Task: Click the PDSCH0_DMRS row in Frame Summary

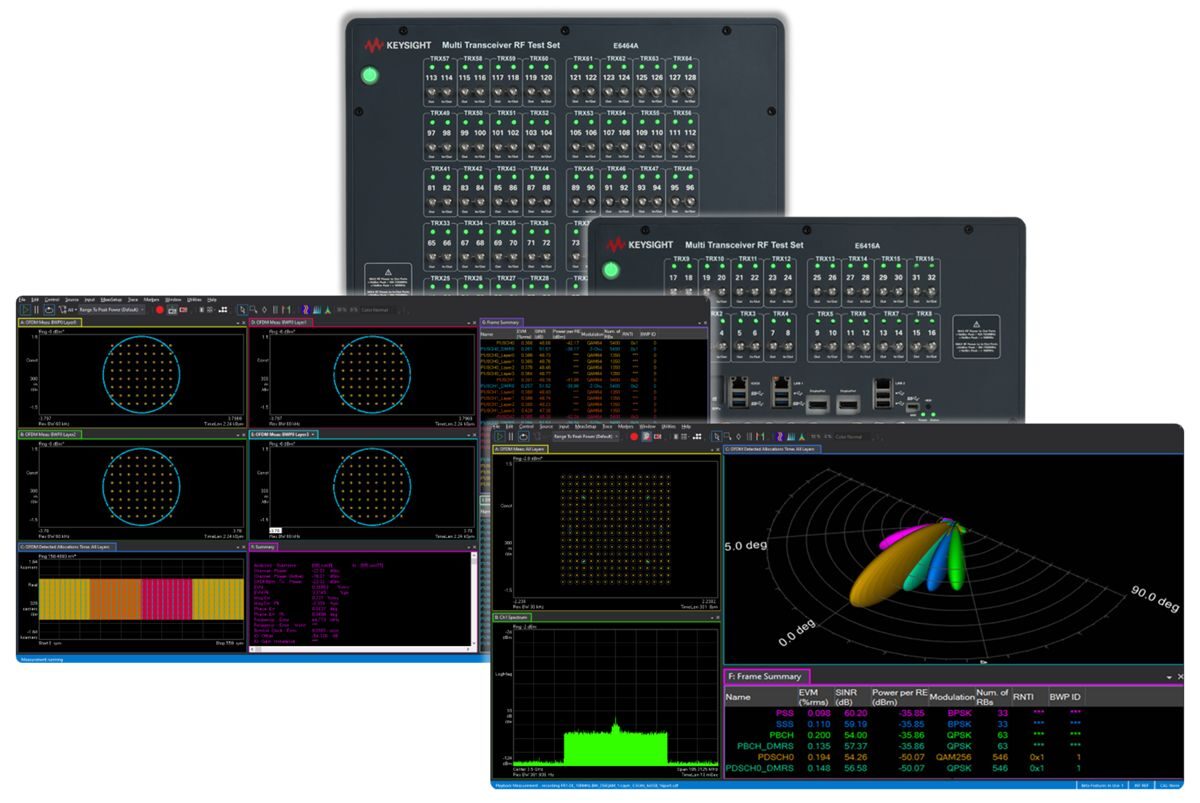Action: [759, 767]
